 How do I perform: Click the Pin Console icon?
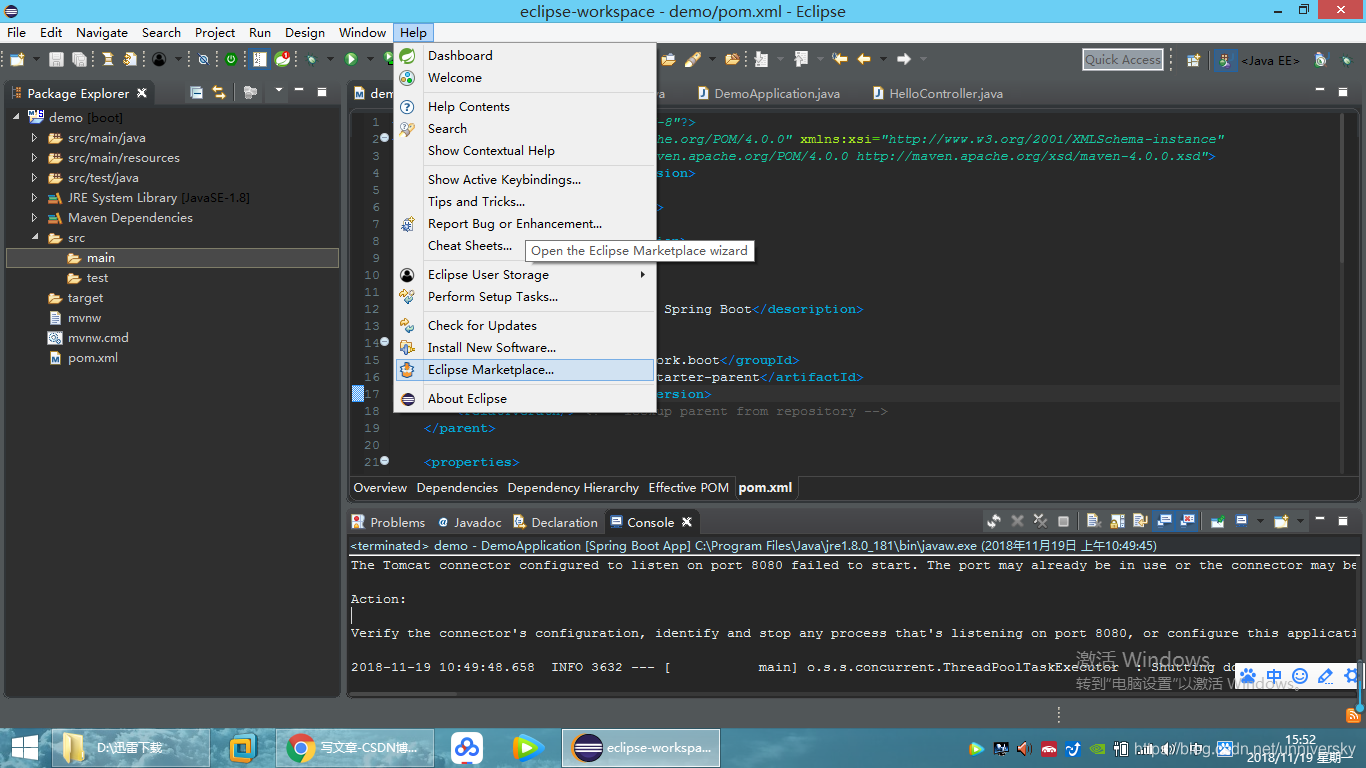click(x=1218, y=521)
